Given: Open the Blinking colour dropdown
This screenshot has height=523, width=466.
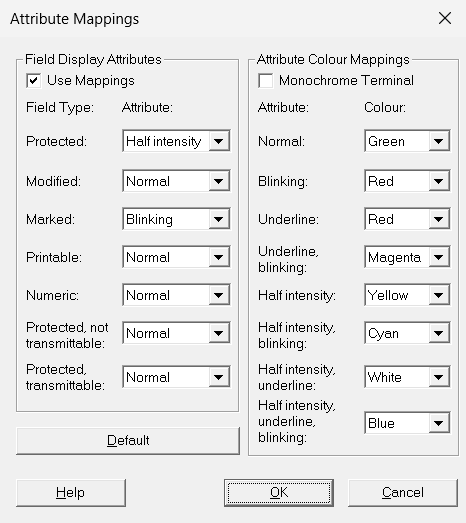Looking at the screenshot, I should pos(407,181).
